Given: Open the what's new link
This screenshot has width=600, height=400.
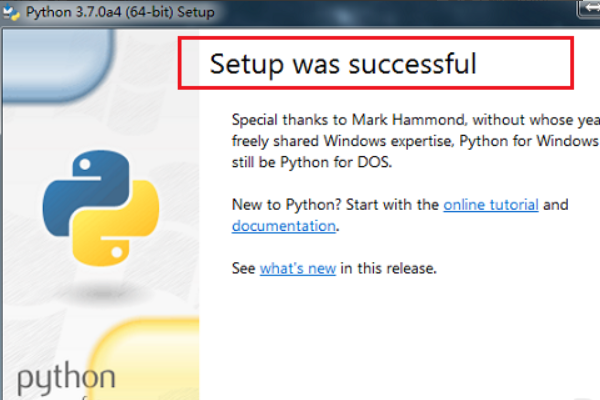Looking at the screenshot, I should pos(297,268).
